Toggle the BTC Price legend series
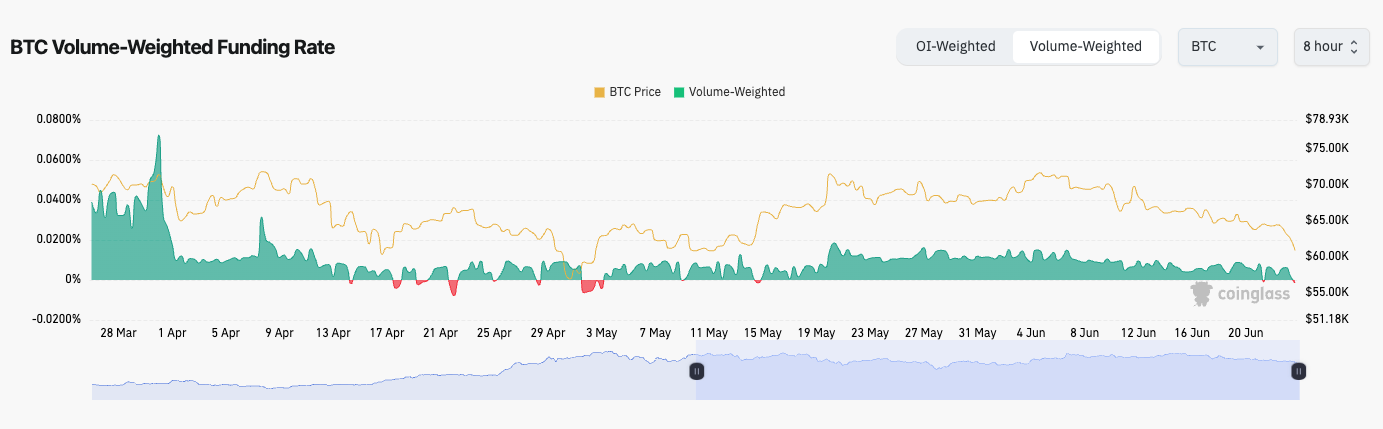 tap(634, 92)
